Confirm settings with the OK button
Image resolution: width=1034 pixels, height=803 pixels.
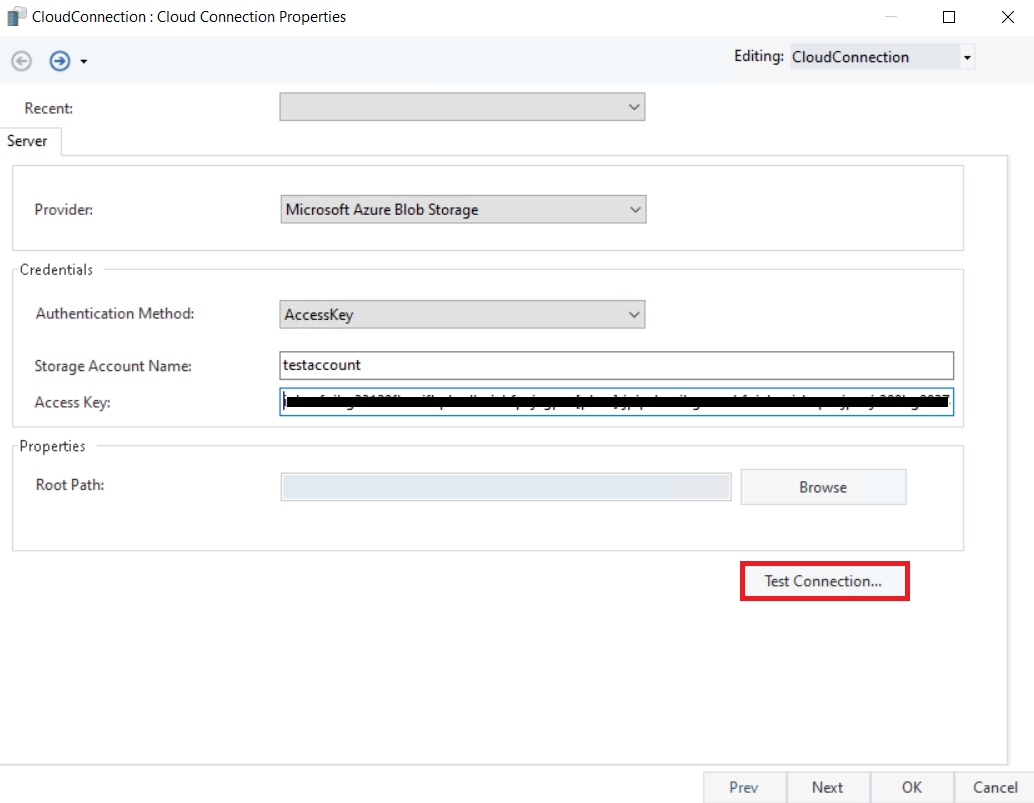point(912,787)
